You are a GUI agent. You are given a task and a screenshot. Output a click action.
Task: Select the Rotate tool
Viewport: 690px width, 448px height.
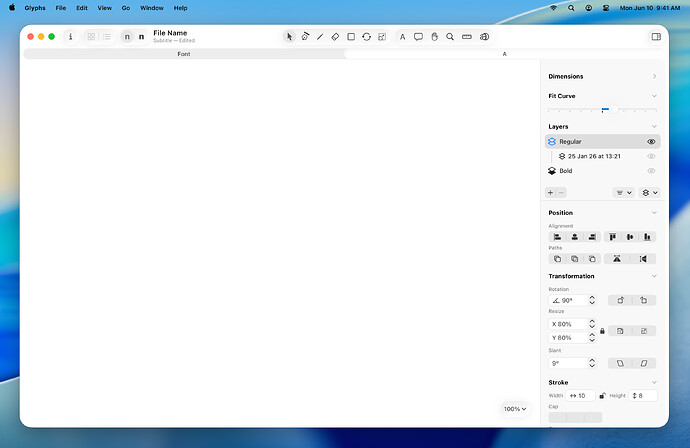pos(366,37)
